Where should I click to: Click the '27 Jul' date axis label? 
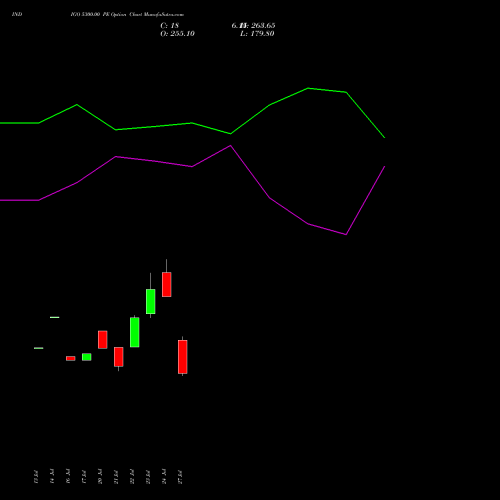(180, 477)
